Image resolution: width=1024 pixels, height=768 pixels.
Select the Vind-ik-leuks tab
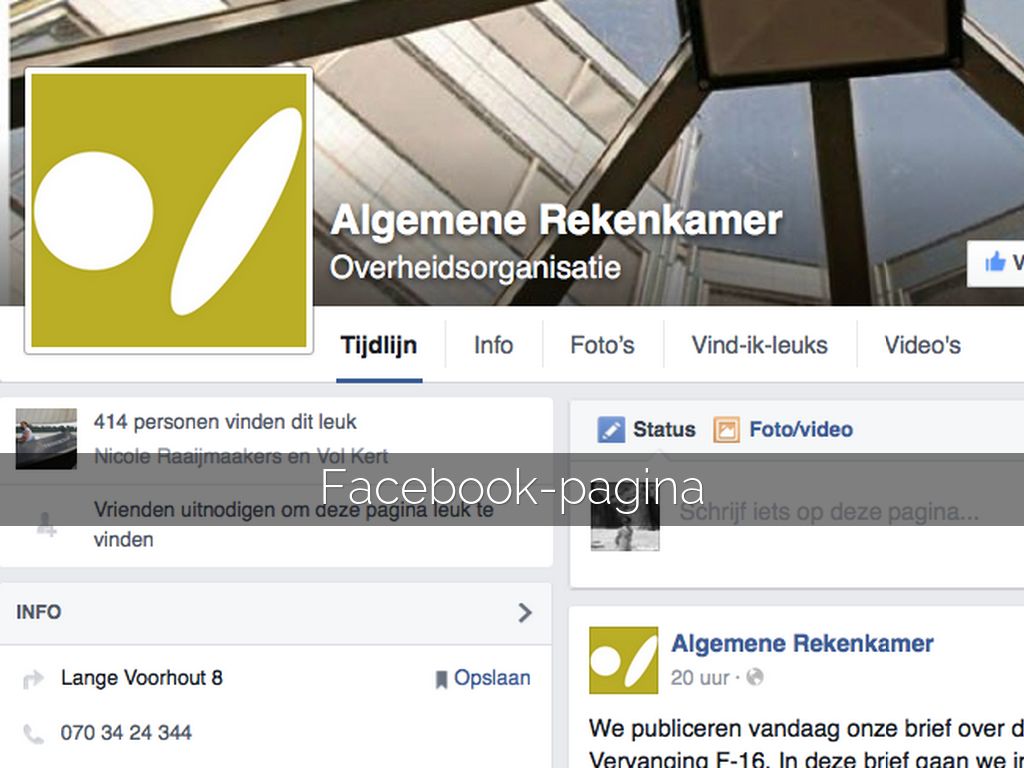click(x=760, y=345)
